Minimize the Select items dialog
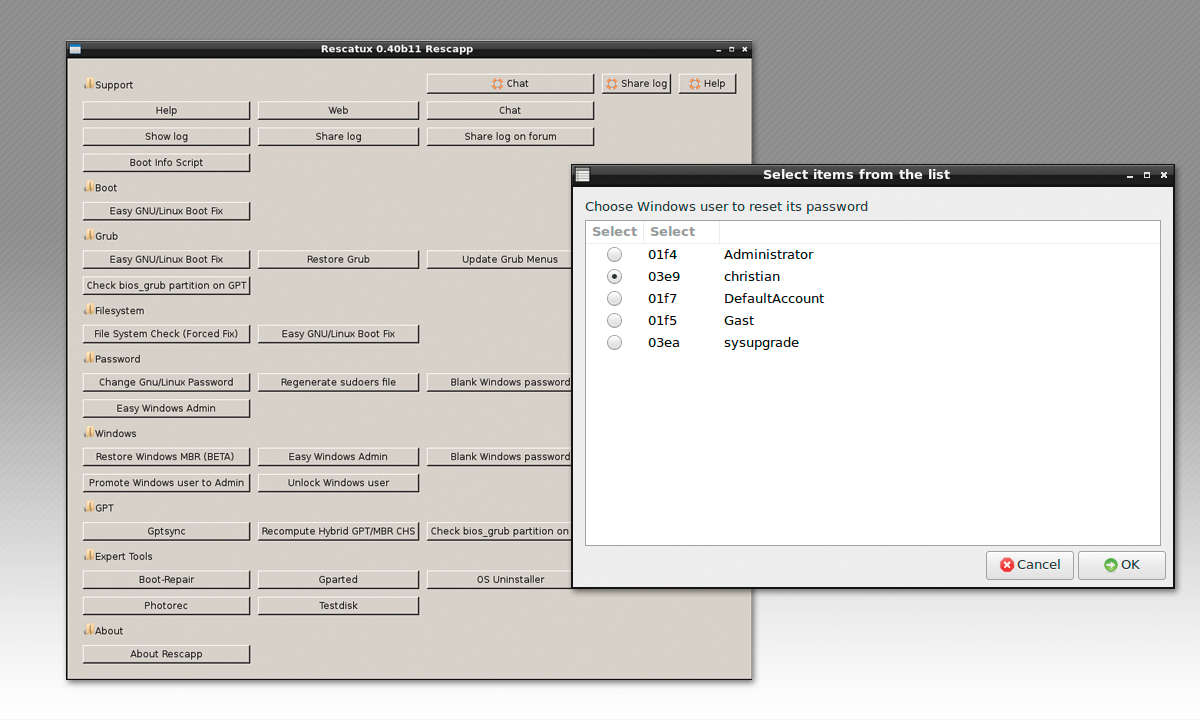1200x720 pixels. pyautogui.click(x=1129, y=175)
